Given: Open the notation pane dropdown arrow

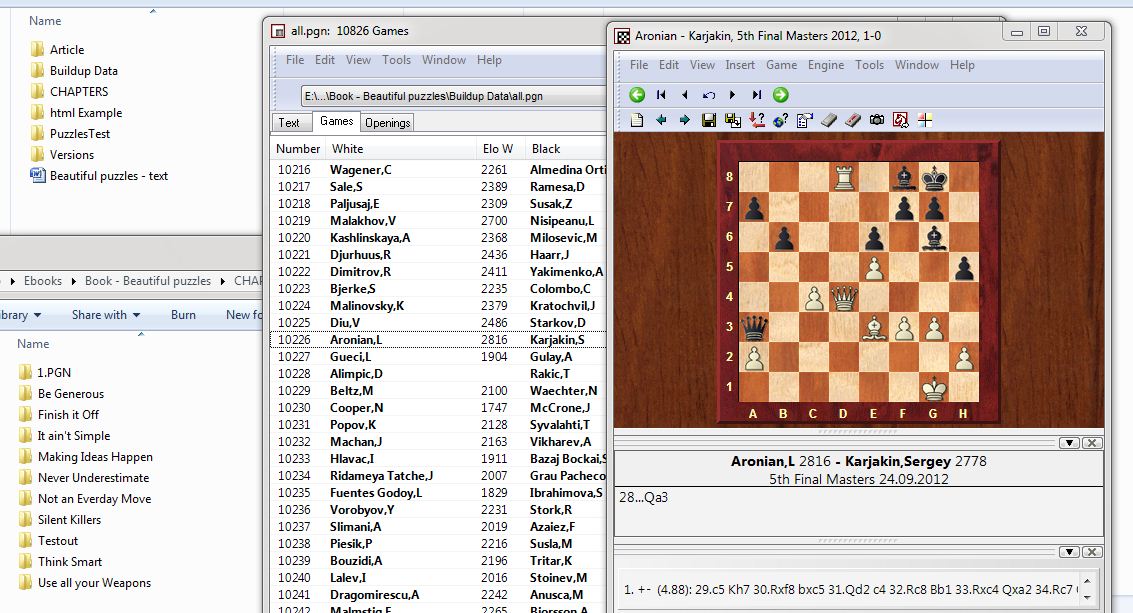Looking at the screenshot, I should 1069,443.
